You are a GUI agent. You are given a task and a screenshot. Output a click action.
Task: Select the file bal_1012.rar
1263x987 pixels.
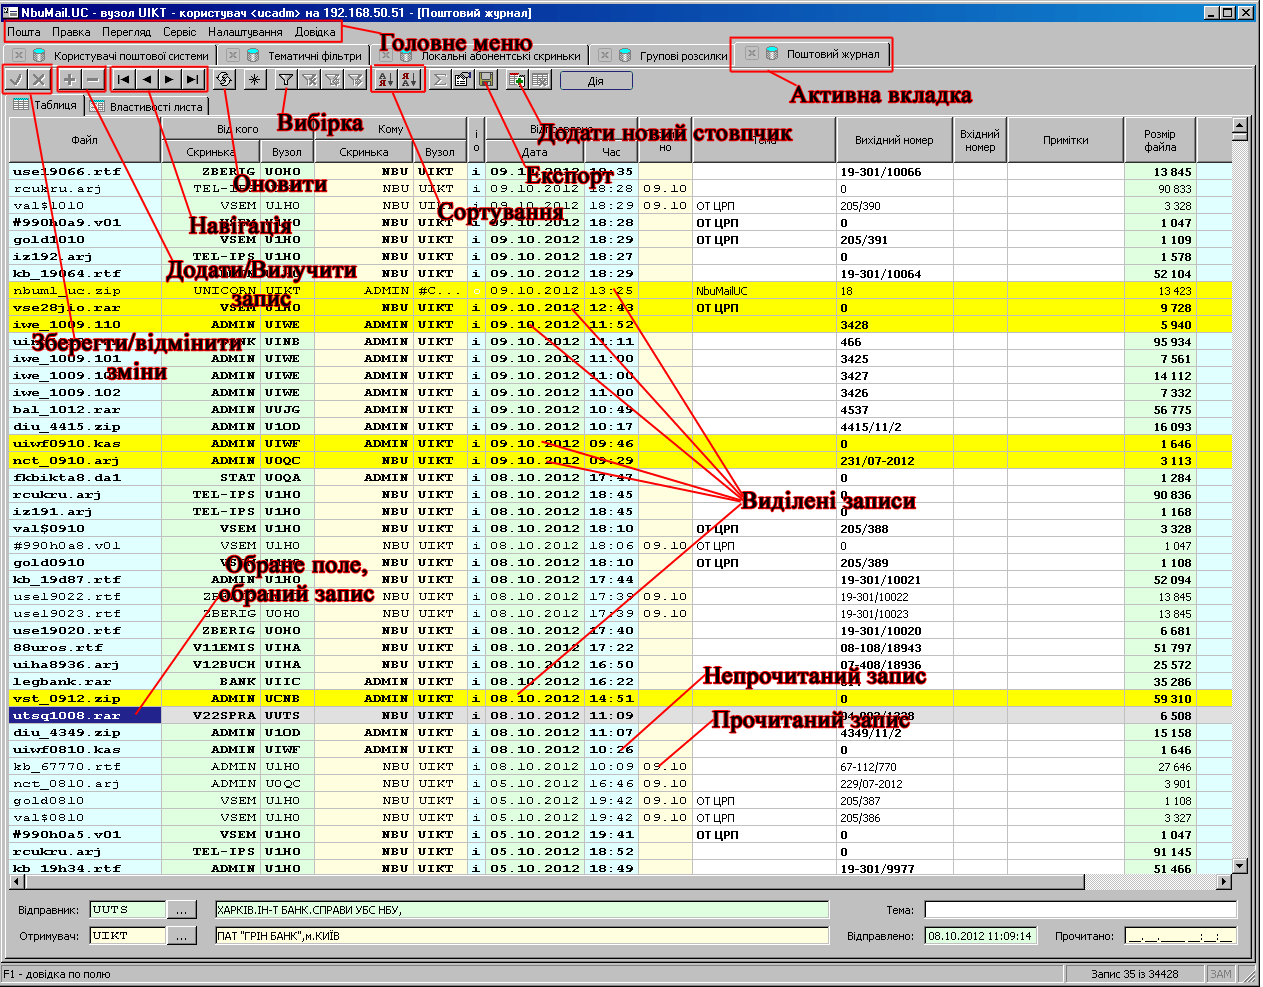click(85, 410)
